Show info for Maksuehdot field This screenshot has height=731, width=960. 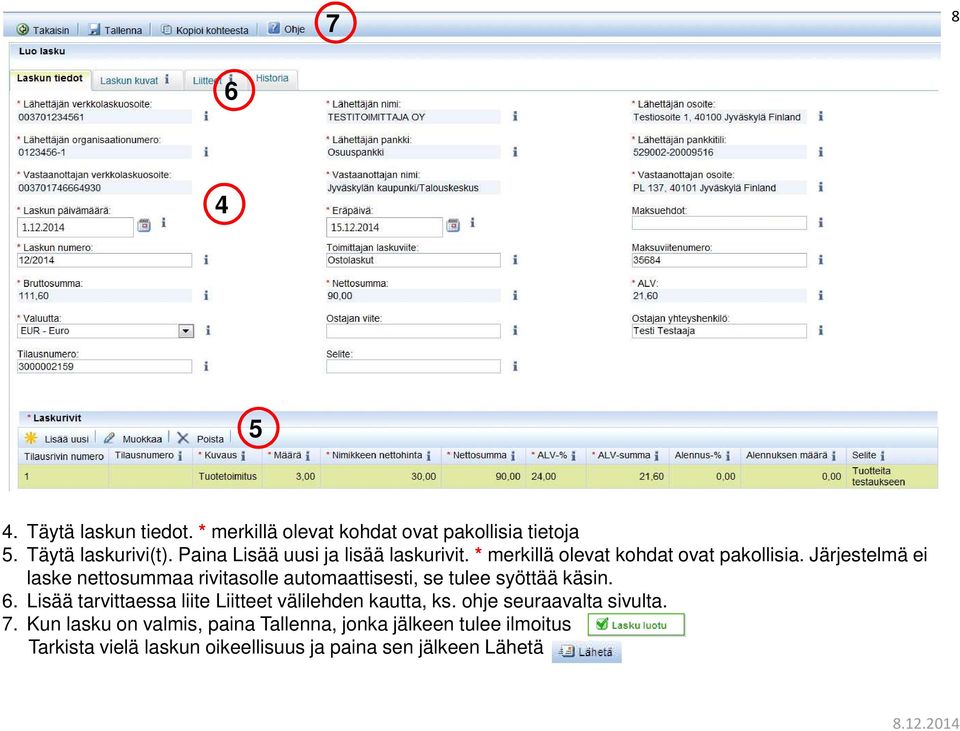(x=820, y=223)
